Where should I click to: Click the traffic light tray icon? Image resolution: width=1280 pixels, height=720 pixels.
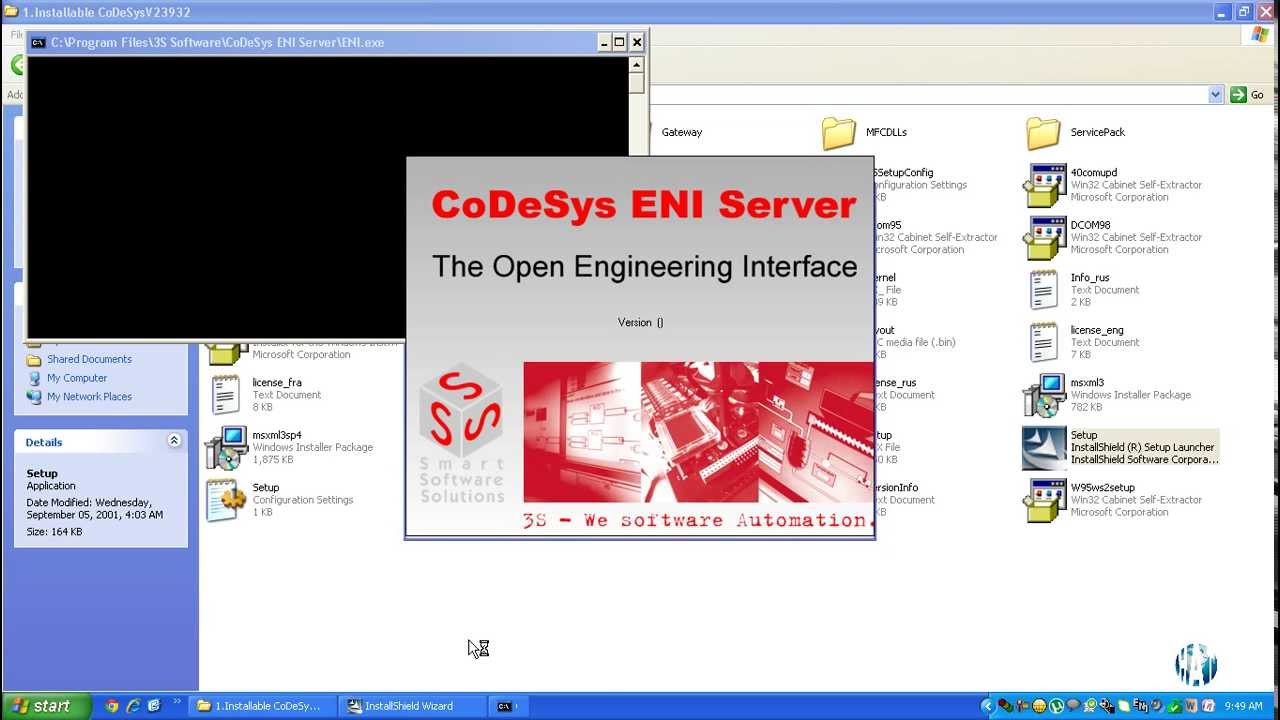(1006, 706)
